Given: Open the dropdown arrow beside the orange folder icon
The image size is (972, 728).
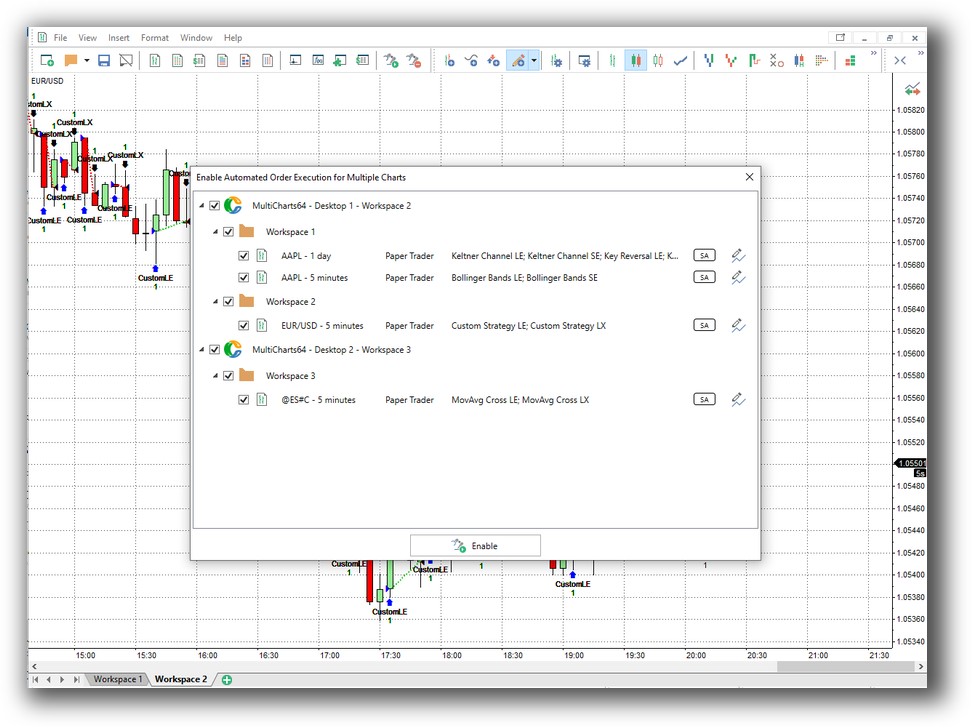Looking at the screenshot, I should click(x=87, y=61).
